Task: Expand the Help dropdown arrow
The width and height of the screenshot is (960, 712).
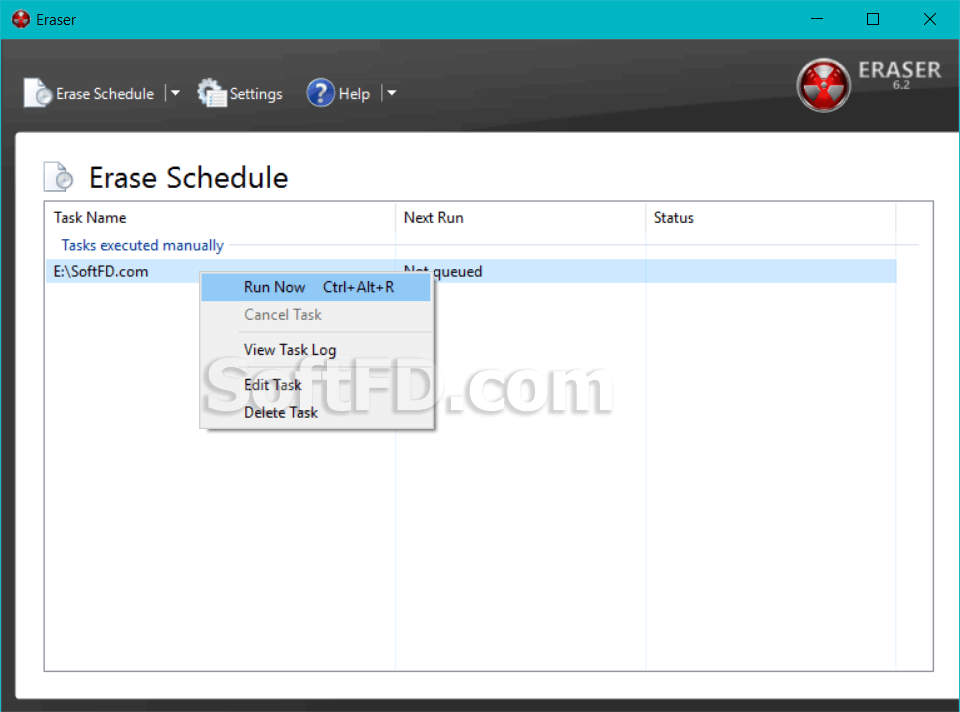Action: (x=392, y=93)
